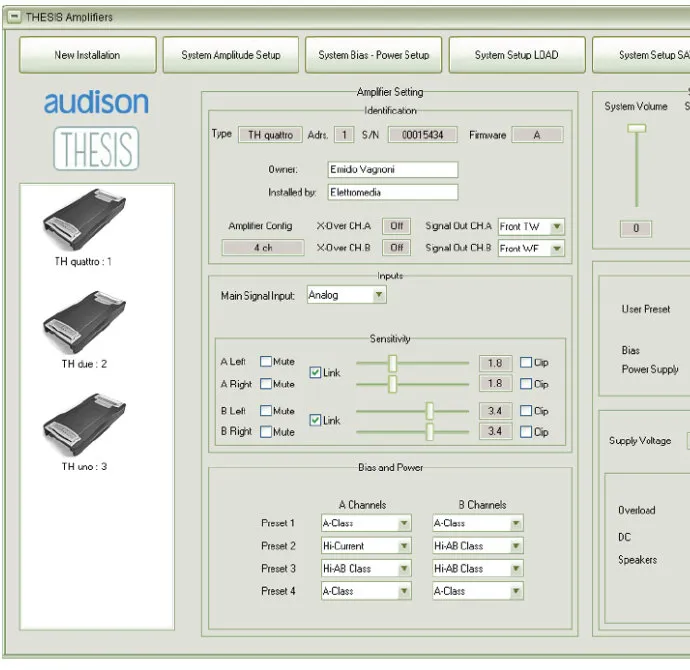Open Preset 1 A Channels class dropdown
Viewport: 690px width, 670px height.
366,523
